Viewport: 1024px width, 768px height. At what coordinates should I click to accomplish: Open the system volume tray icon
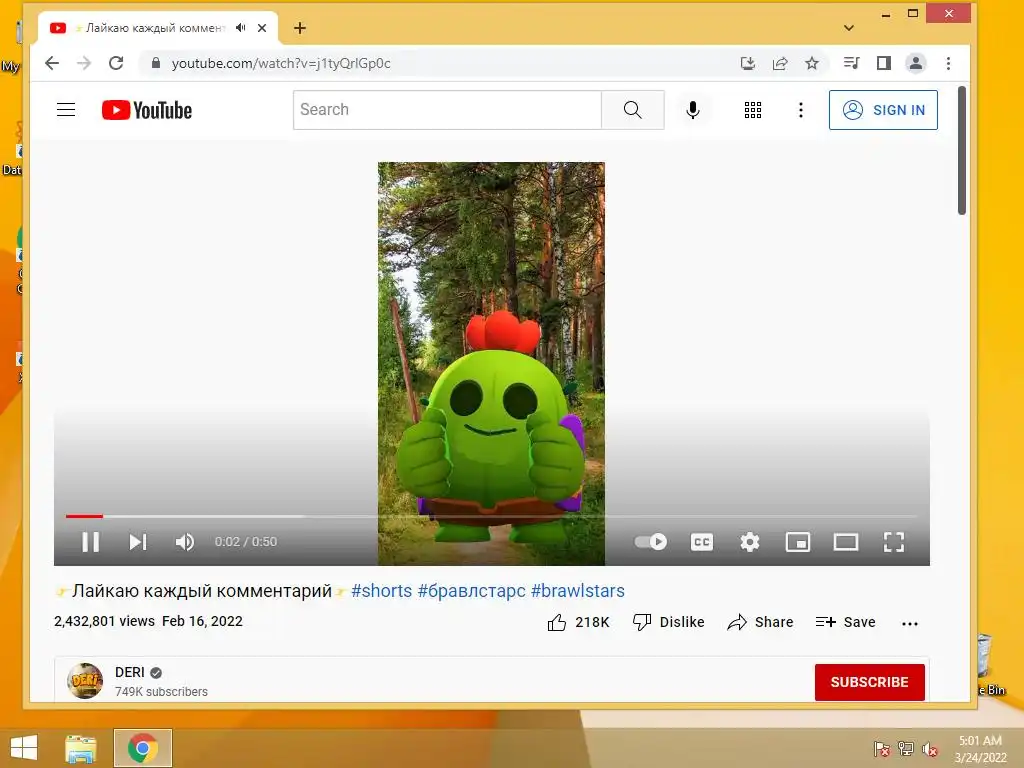(x=929, y=749)
